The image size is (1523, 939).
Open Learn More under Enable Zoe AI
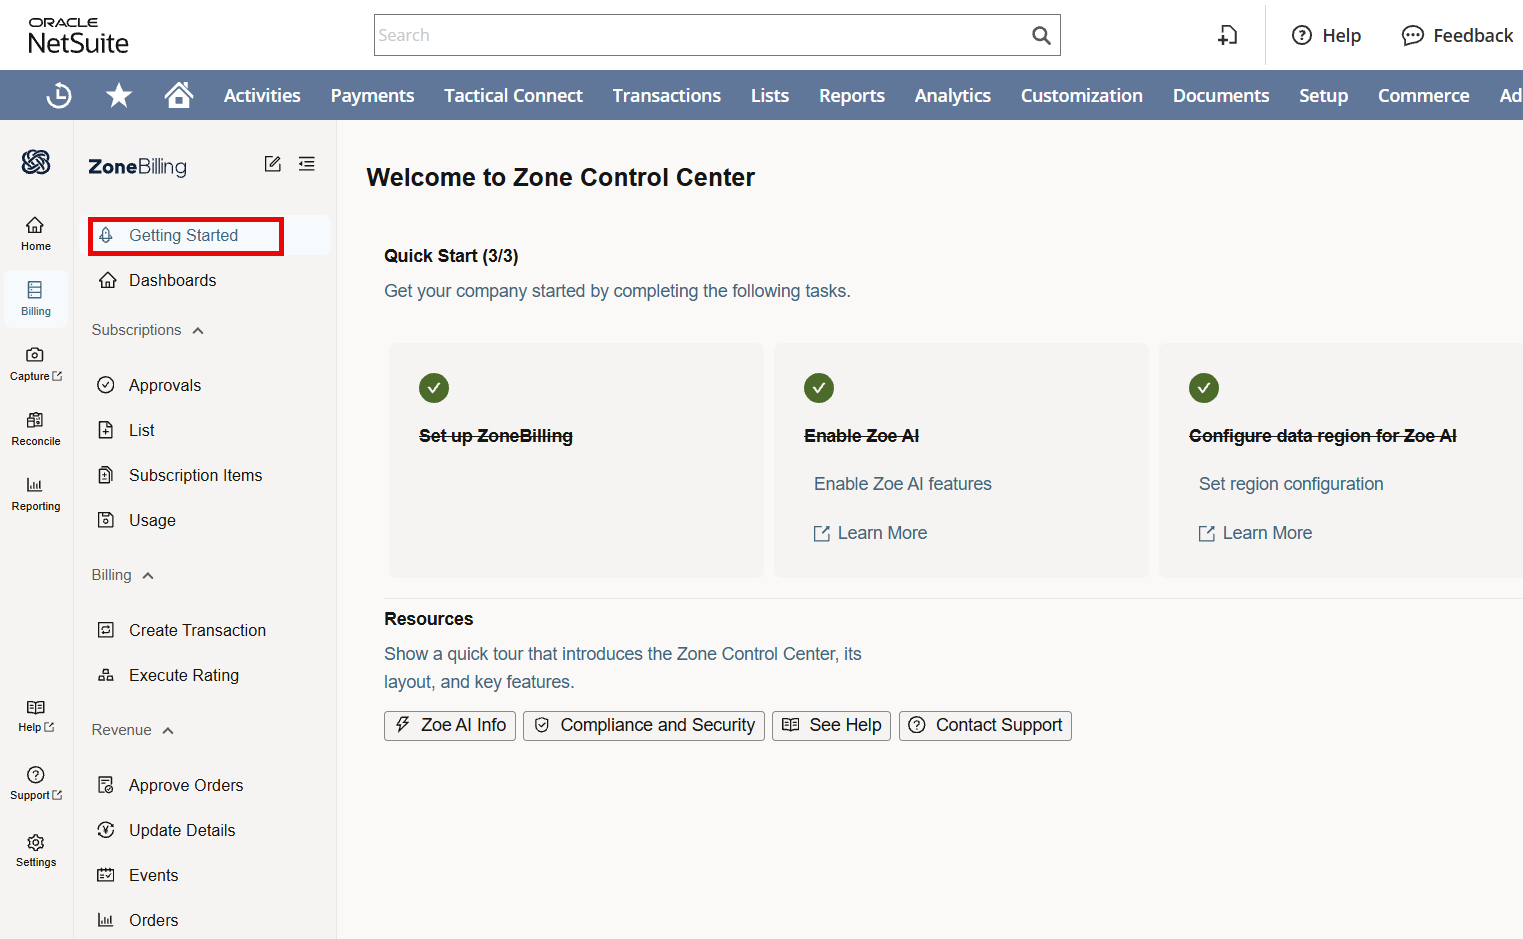point(870,533)
